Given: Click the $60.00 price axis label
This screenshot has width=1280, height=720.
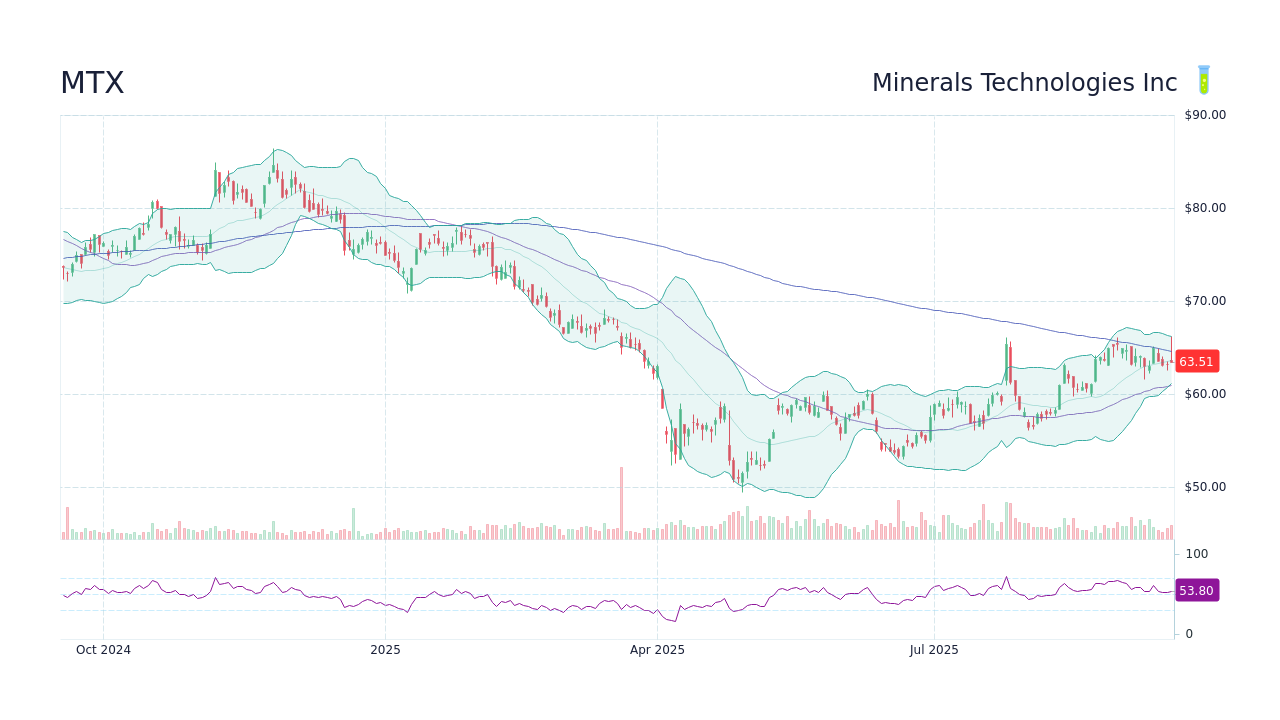Looking at the screenshot, I should click(1203, 393).
